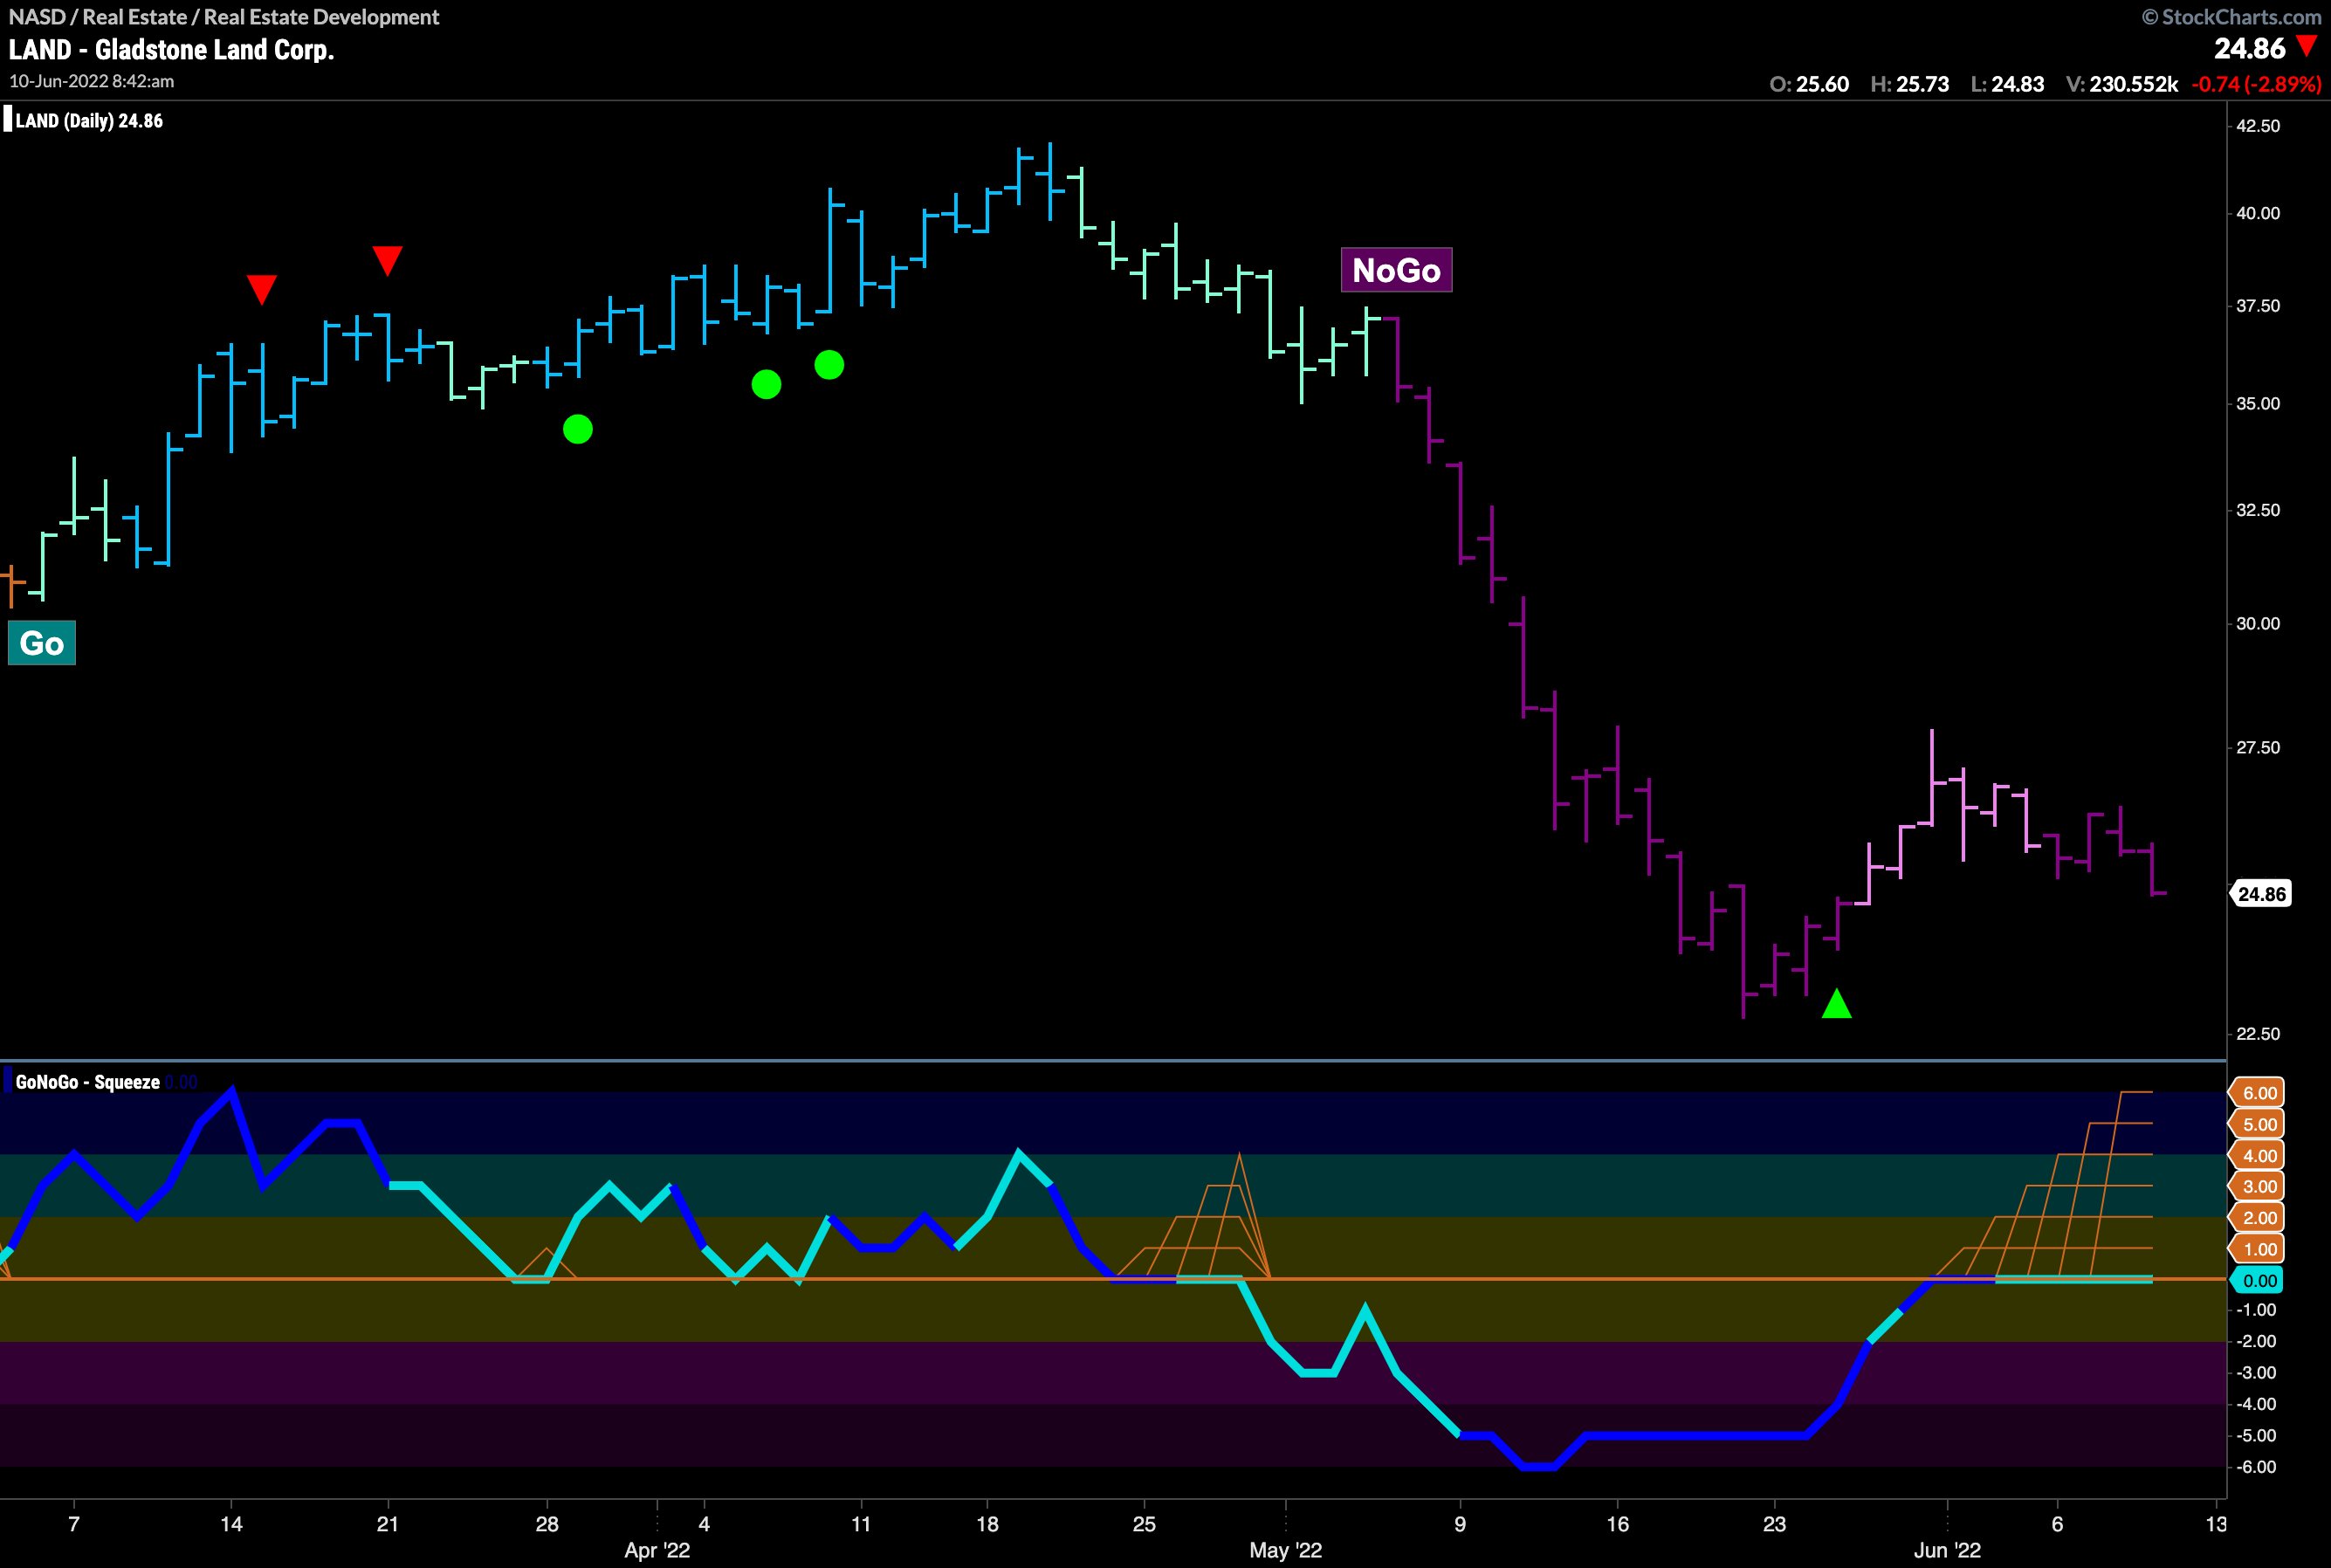Click the Go trend label
This screenshot has width=2331, height=1568.
[x=42, y=643]
